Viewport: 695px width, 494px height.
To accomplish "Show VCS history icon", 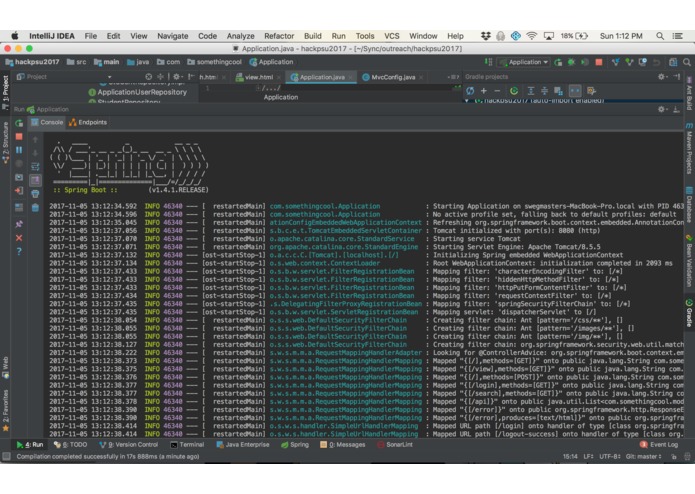I will (643, 62).
